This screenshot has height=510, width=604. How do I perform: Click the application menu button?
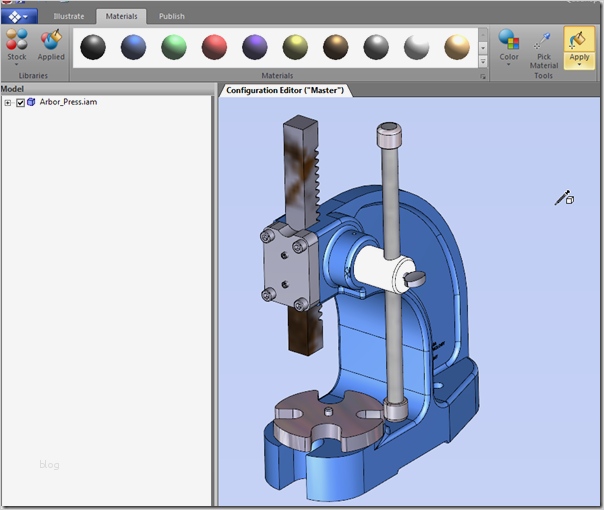pos(19,16)
